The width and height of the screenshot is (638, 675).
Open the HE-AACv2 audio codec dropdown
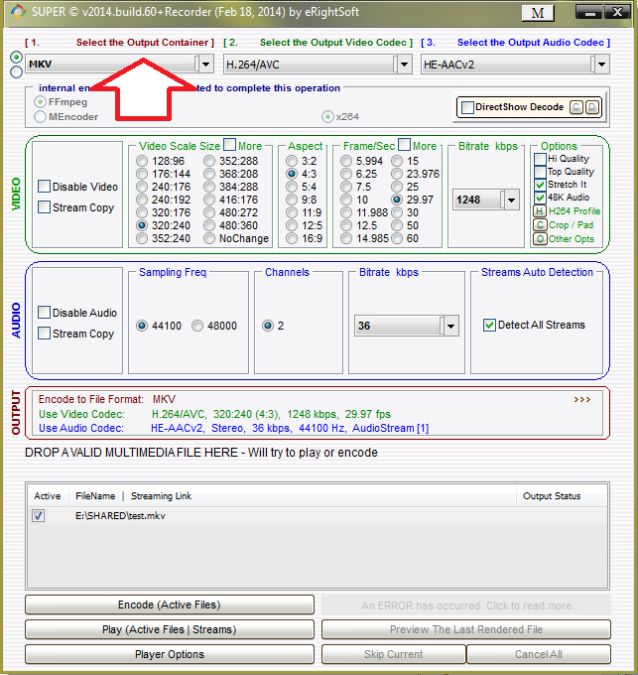[600, 63]
